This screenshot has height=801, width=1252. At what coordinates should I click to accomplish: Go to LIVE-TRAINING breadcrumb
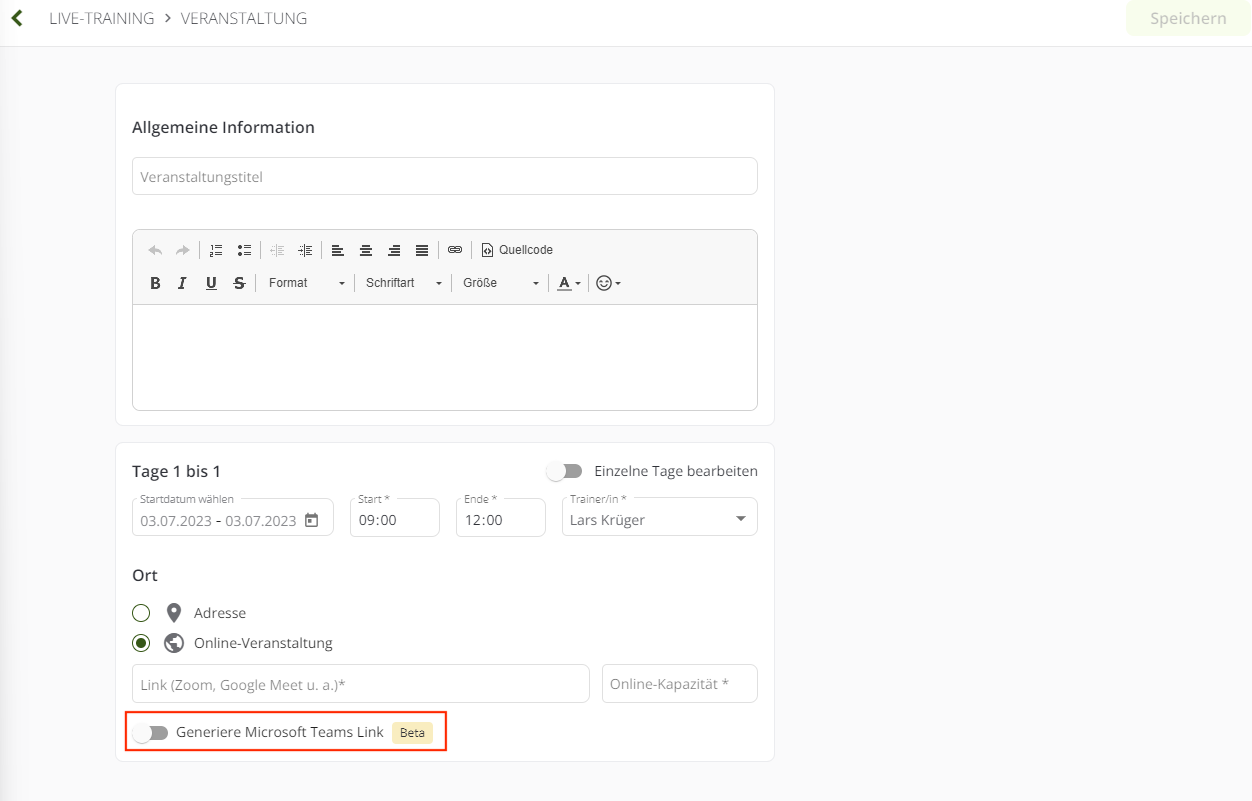[x=101, y=18]
